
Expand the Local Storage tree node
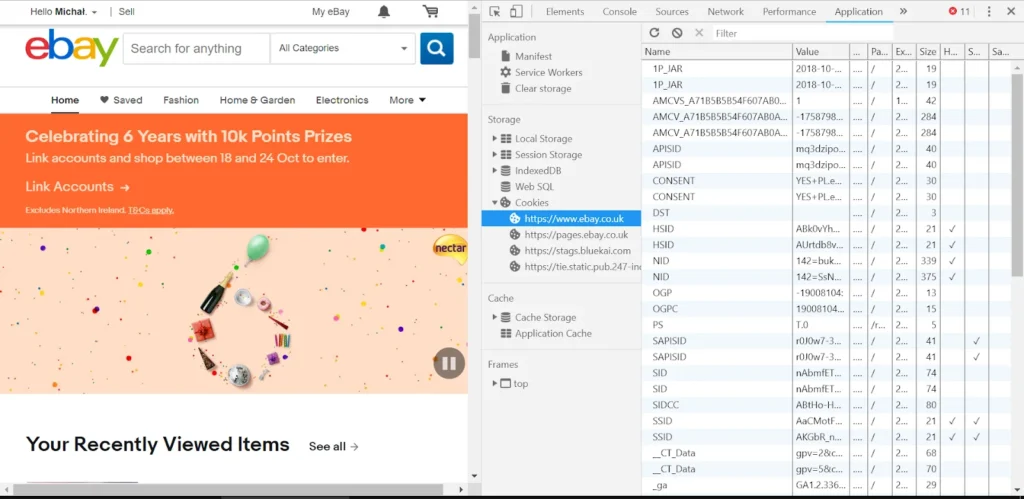click(x=494, y=139)
